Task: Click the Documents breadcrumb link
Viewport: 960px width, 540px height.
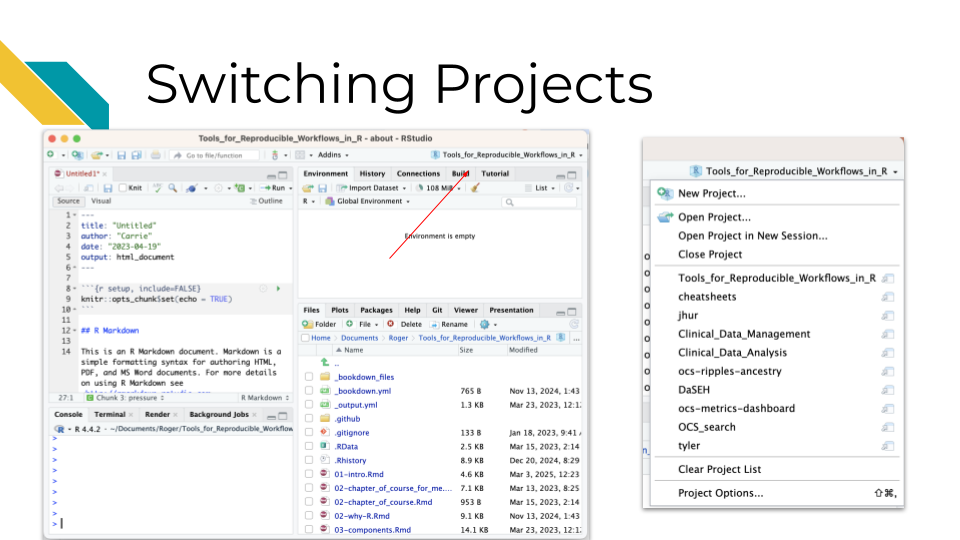Action: pos(359,338)
